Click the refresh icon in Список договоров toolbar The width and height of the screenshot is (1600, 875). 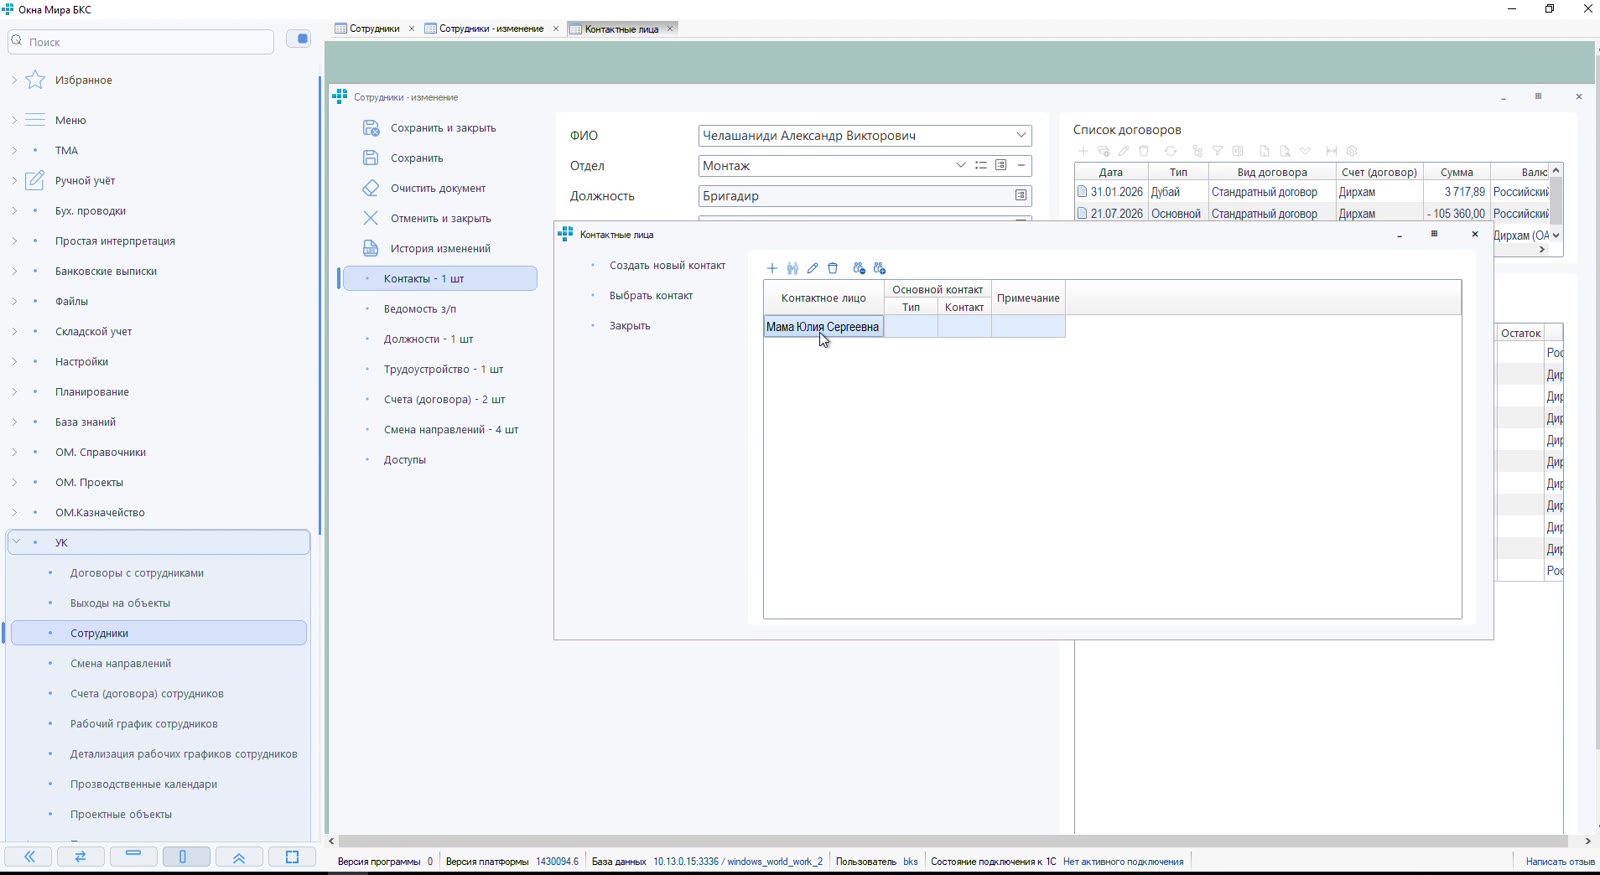tap(1171, 151)
